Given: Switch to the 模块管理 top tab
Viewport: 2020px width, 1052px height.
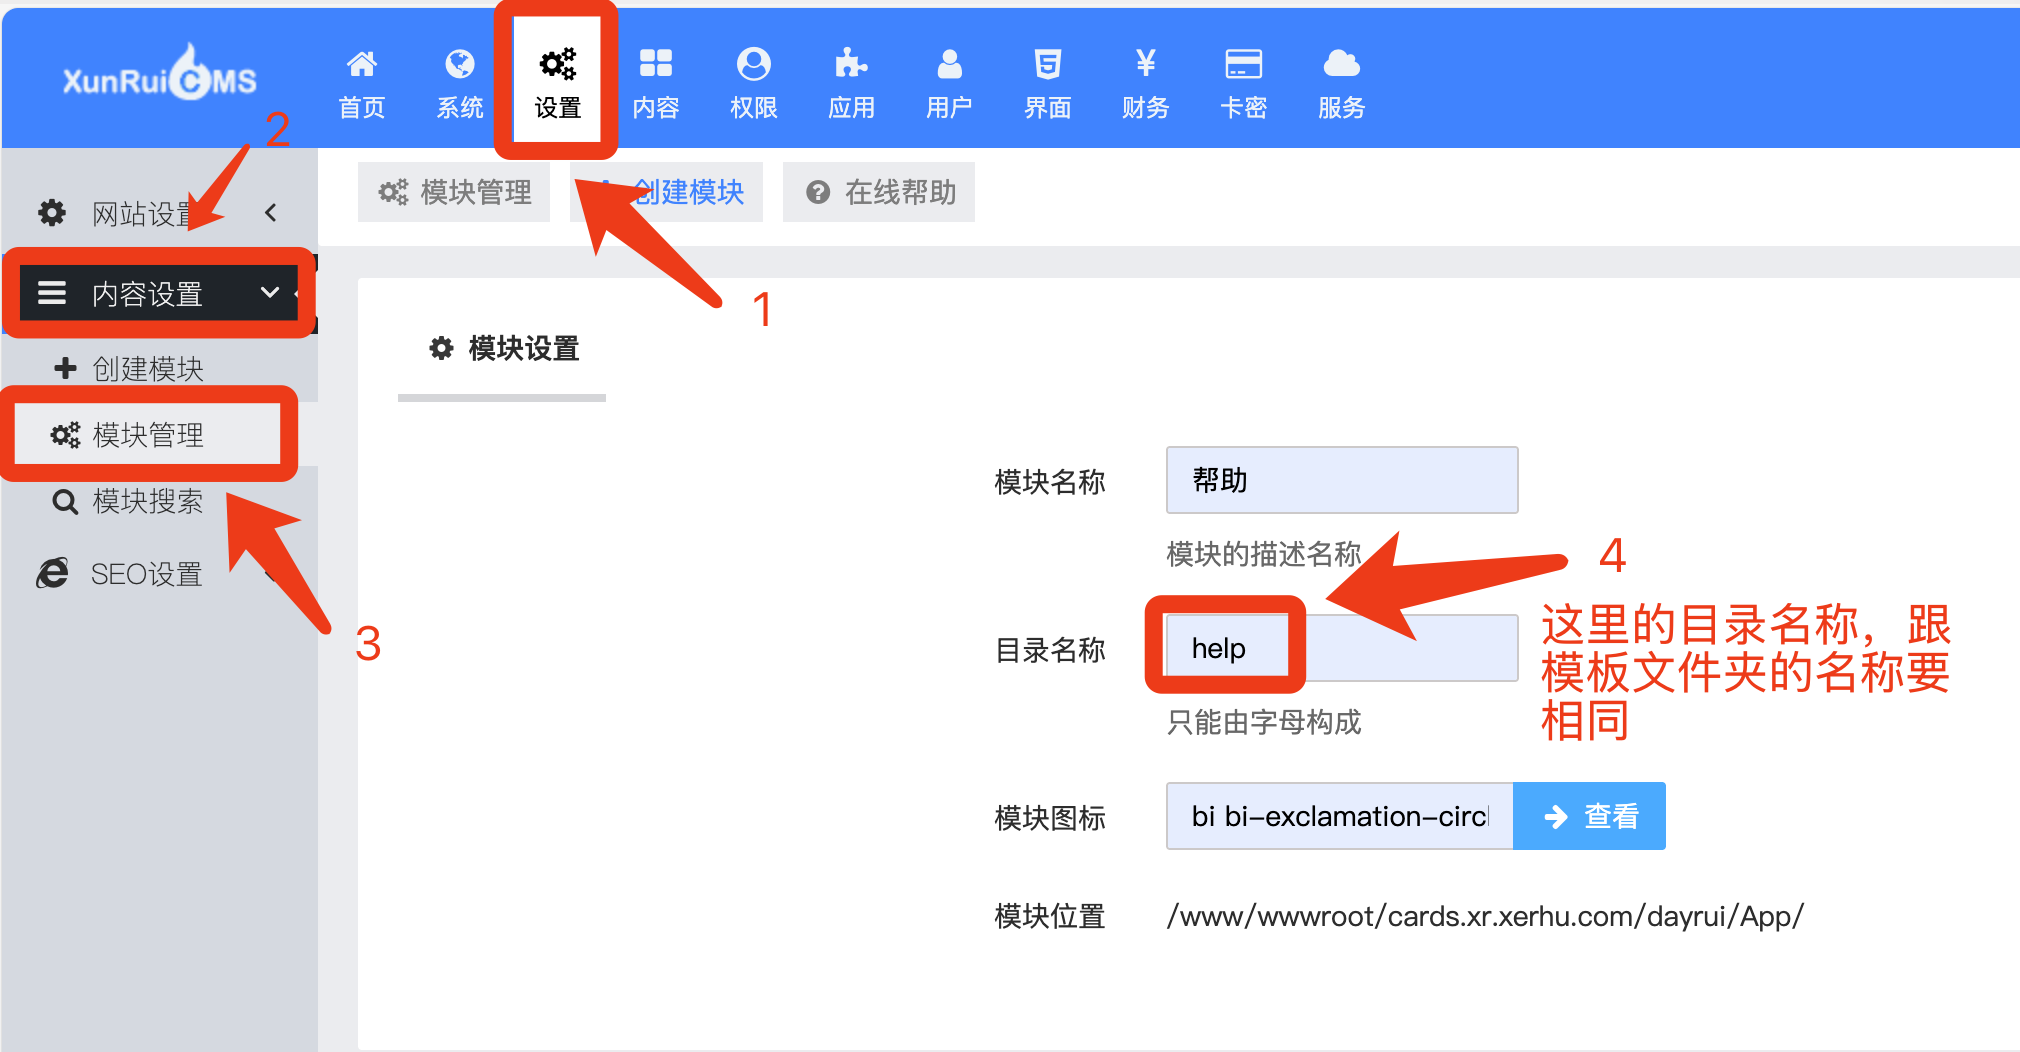Looking at the screenshot, I should click(x=454, y=192).
